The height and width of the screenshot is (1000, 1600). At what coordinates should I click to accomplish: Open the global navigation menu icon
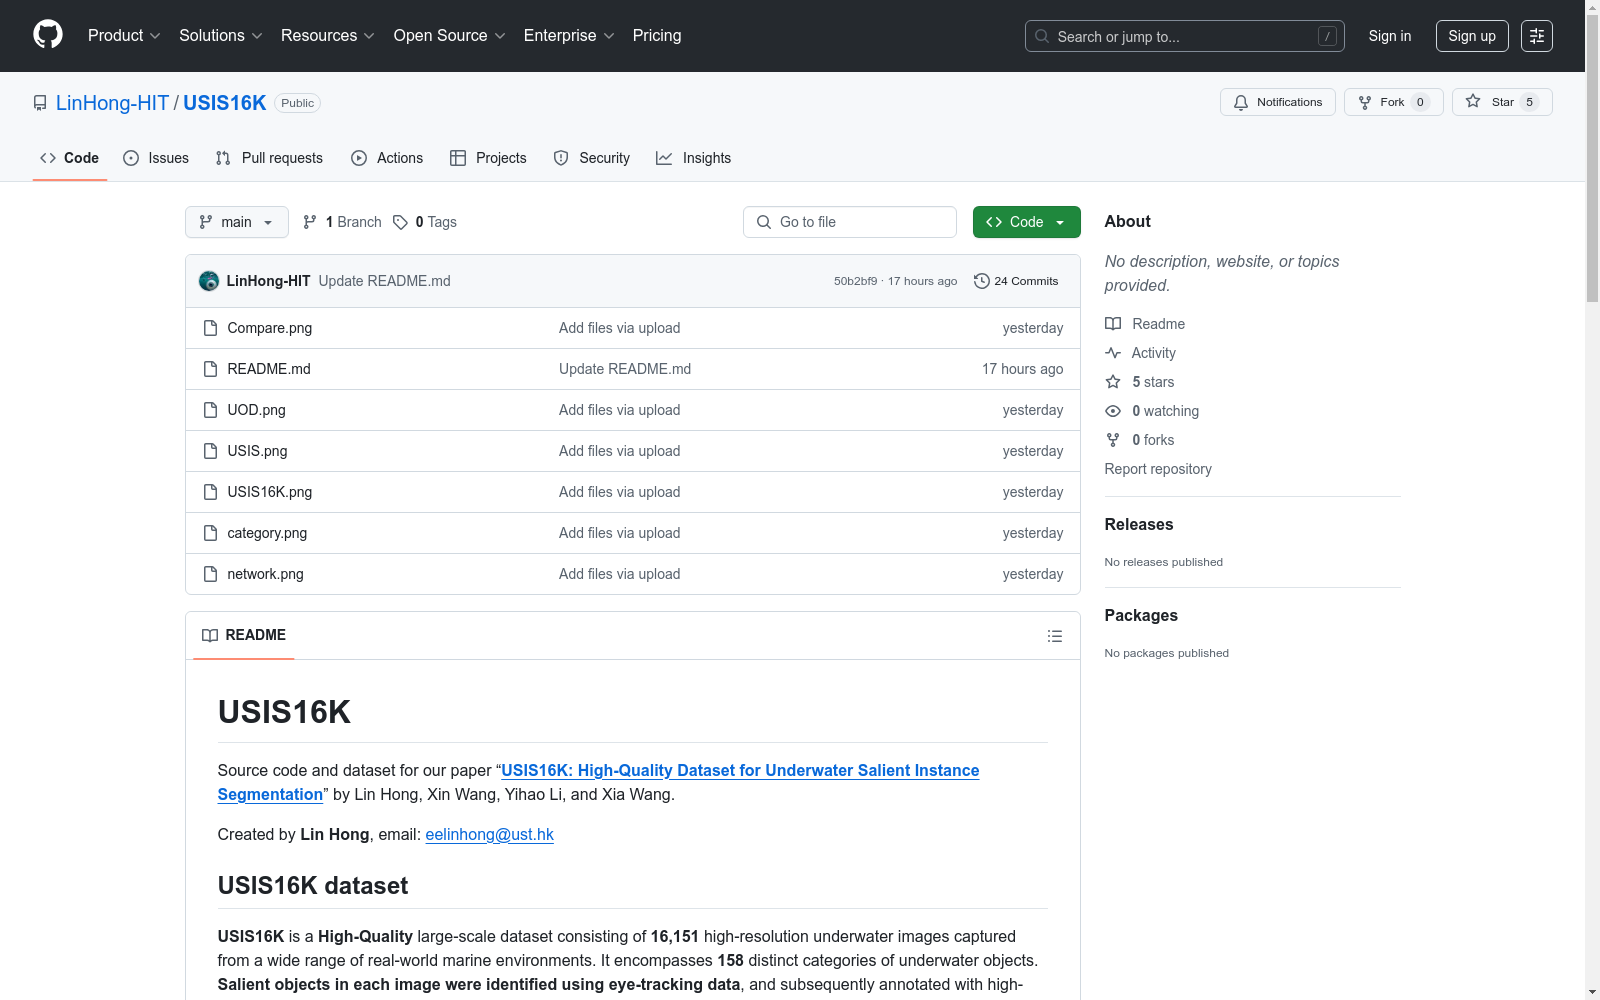point(1536,36)
